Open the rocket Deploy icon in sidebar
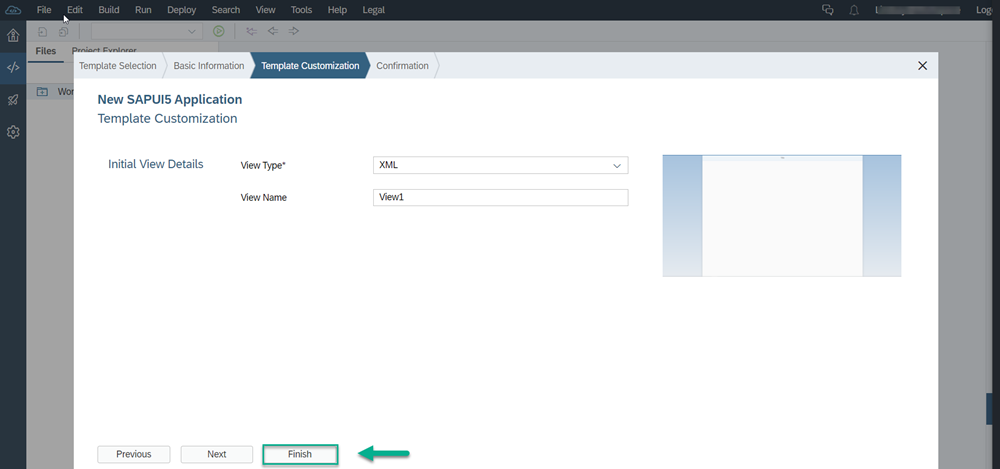Viewport: 1000px width, 469px height. pos(13,100)
